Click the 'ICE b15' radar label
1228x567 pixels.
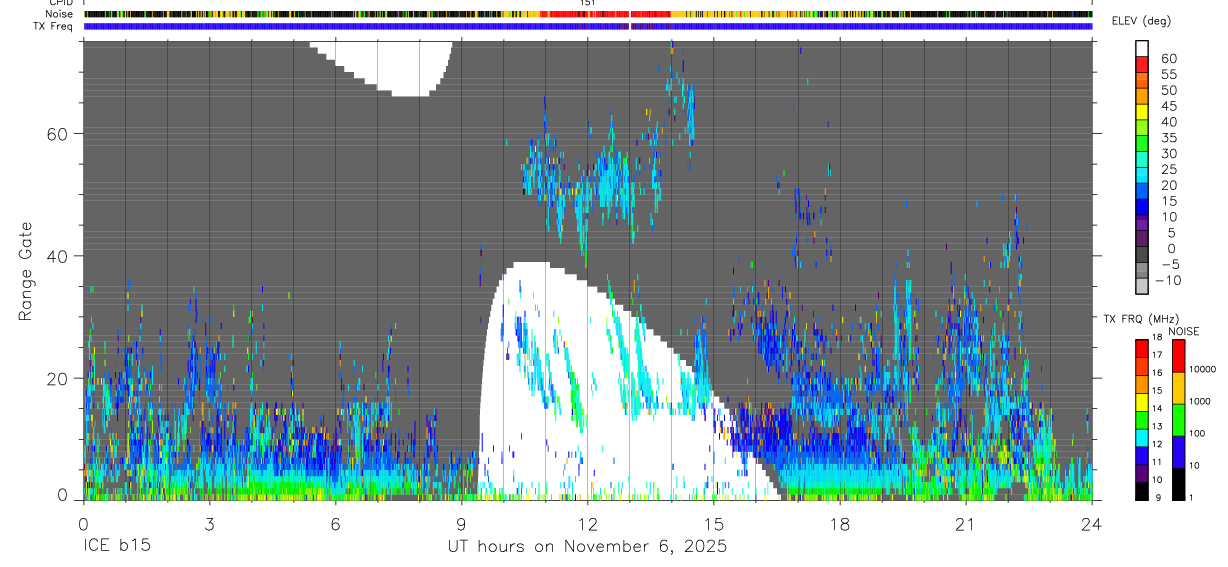(117, 547)
